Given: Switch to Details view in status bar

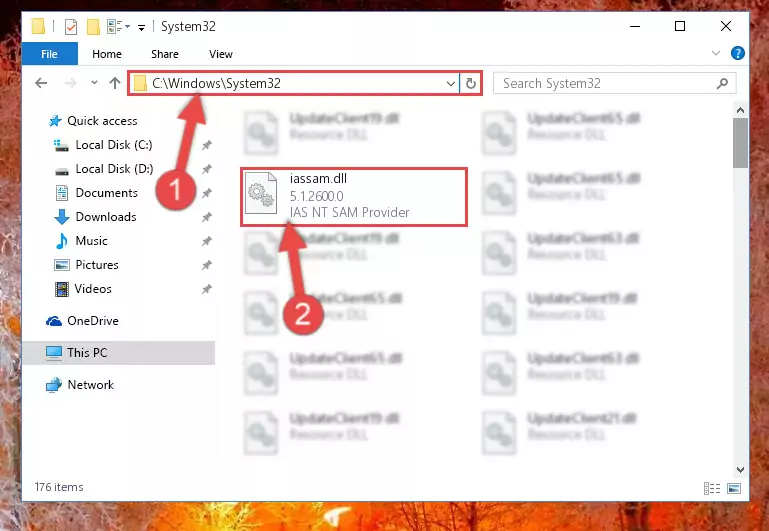Looking at the screenshot, I should point(712,488).
